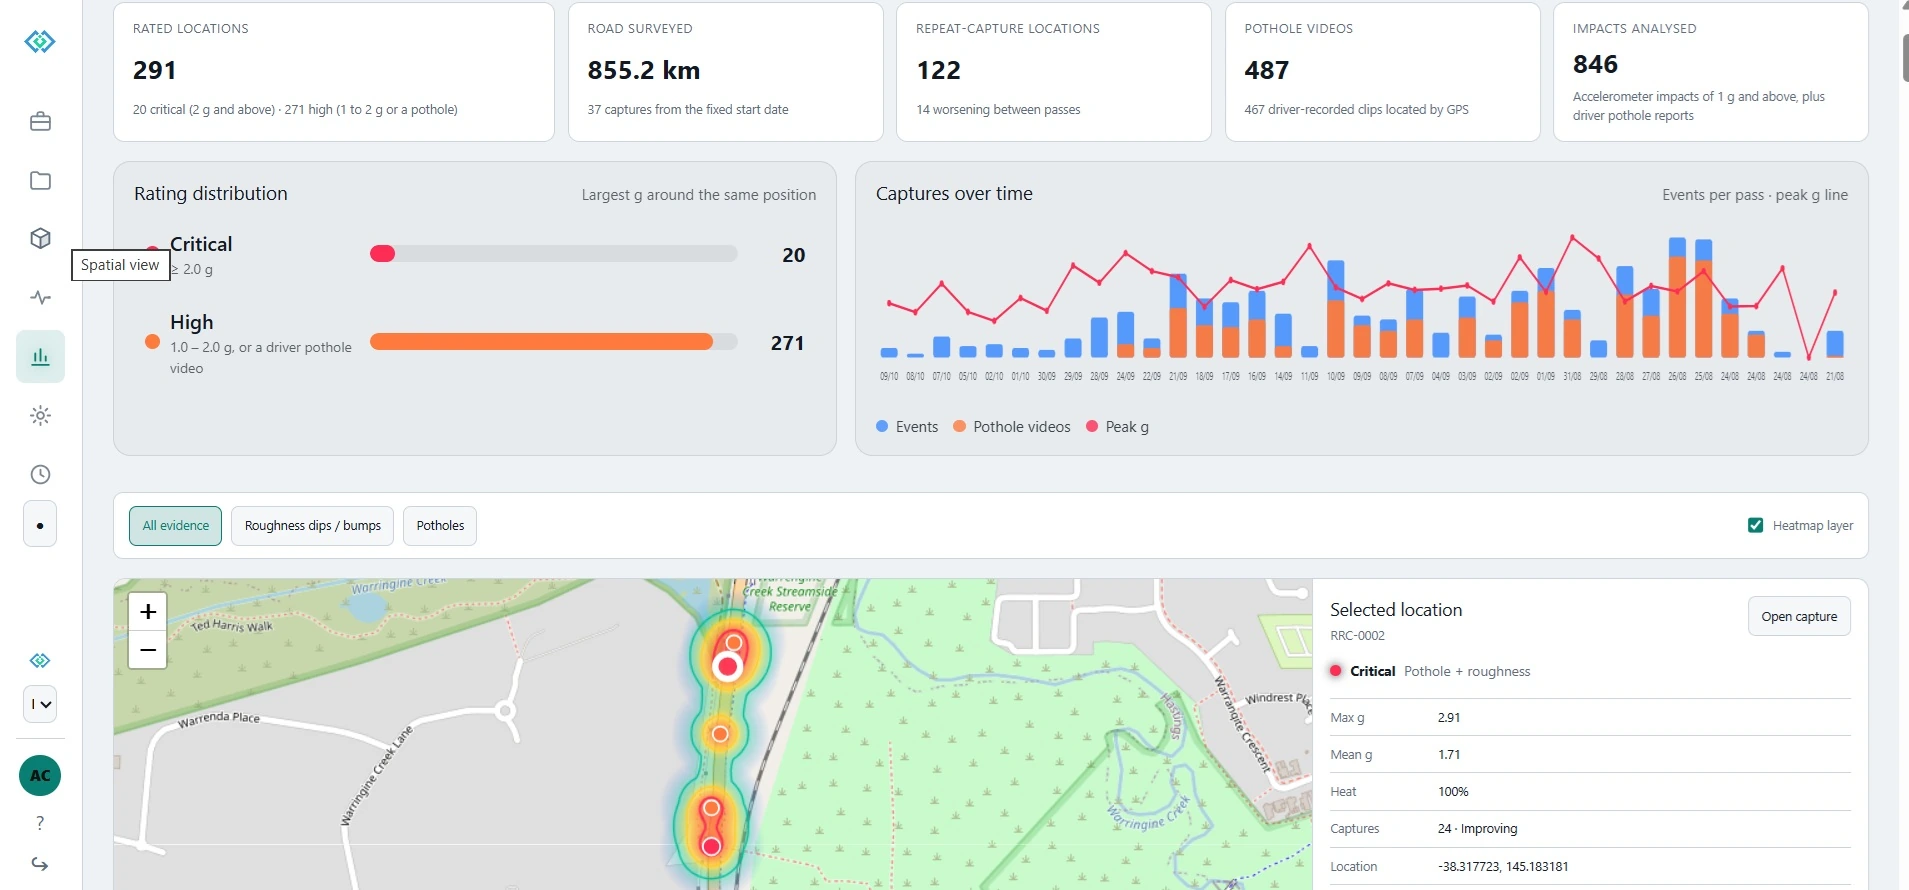Click the Rated Locations card
Viewport: 1909px width, 890px height.
tap(334, 72)
